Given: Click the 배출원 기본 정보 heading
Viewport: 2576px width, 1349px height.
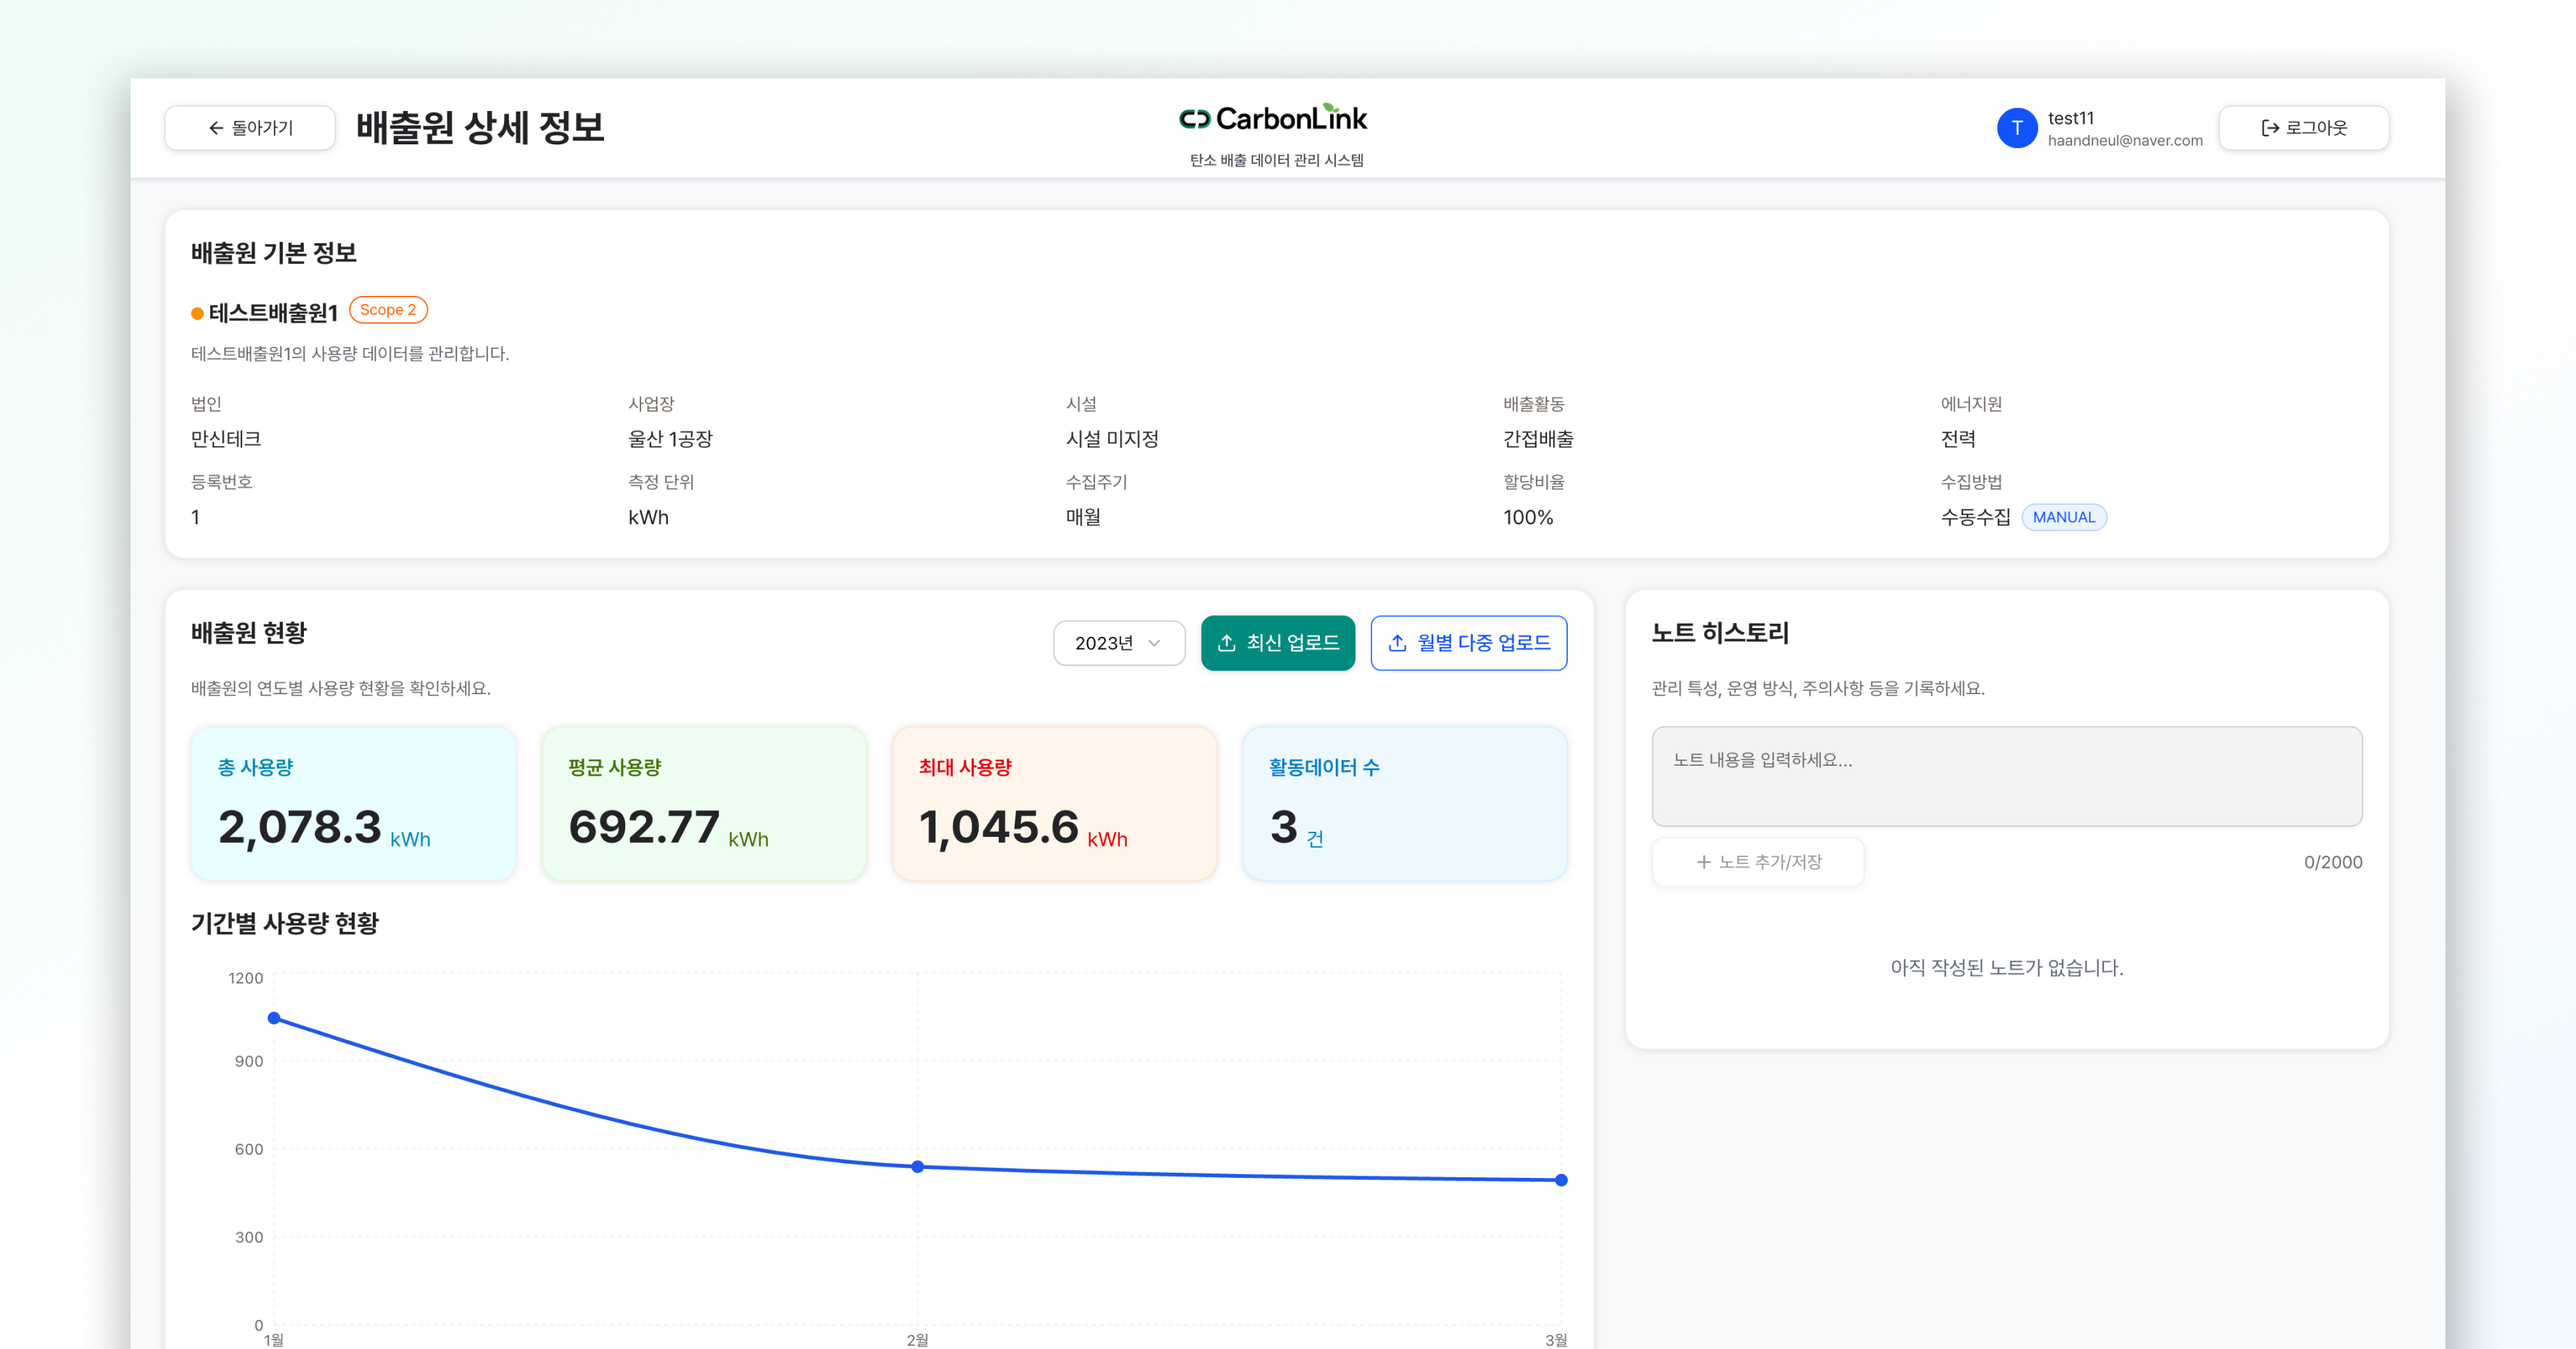Looking at the screenshot, I should (x=274, y=253).
